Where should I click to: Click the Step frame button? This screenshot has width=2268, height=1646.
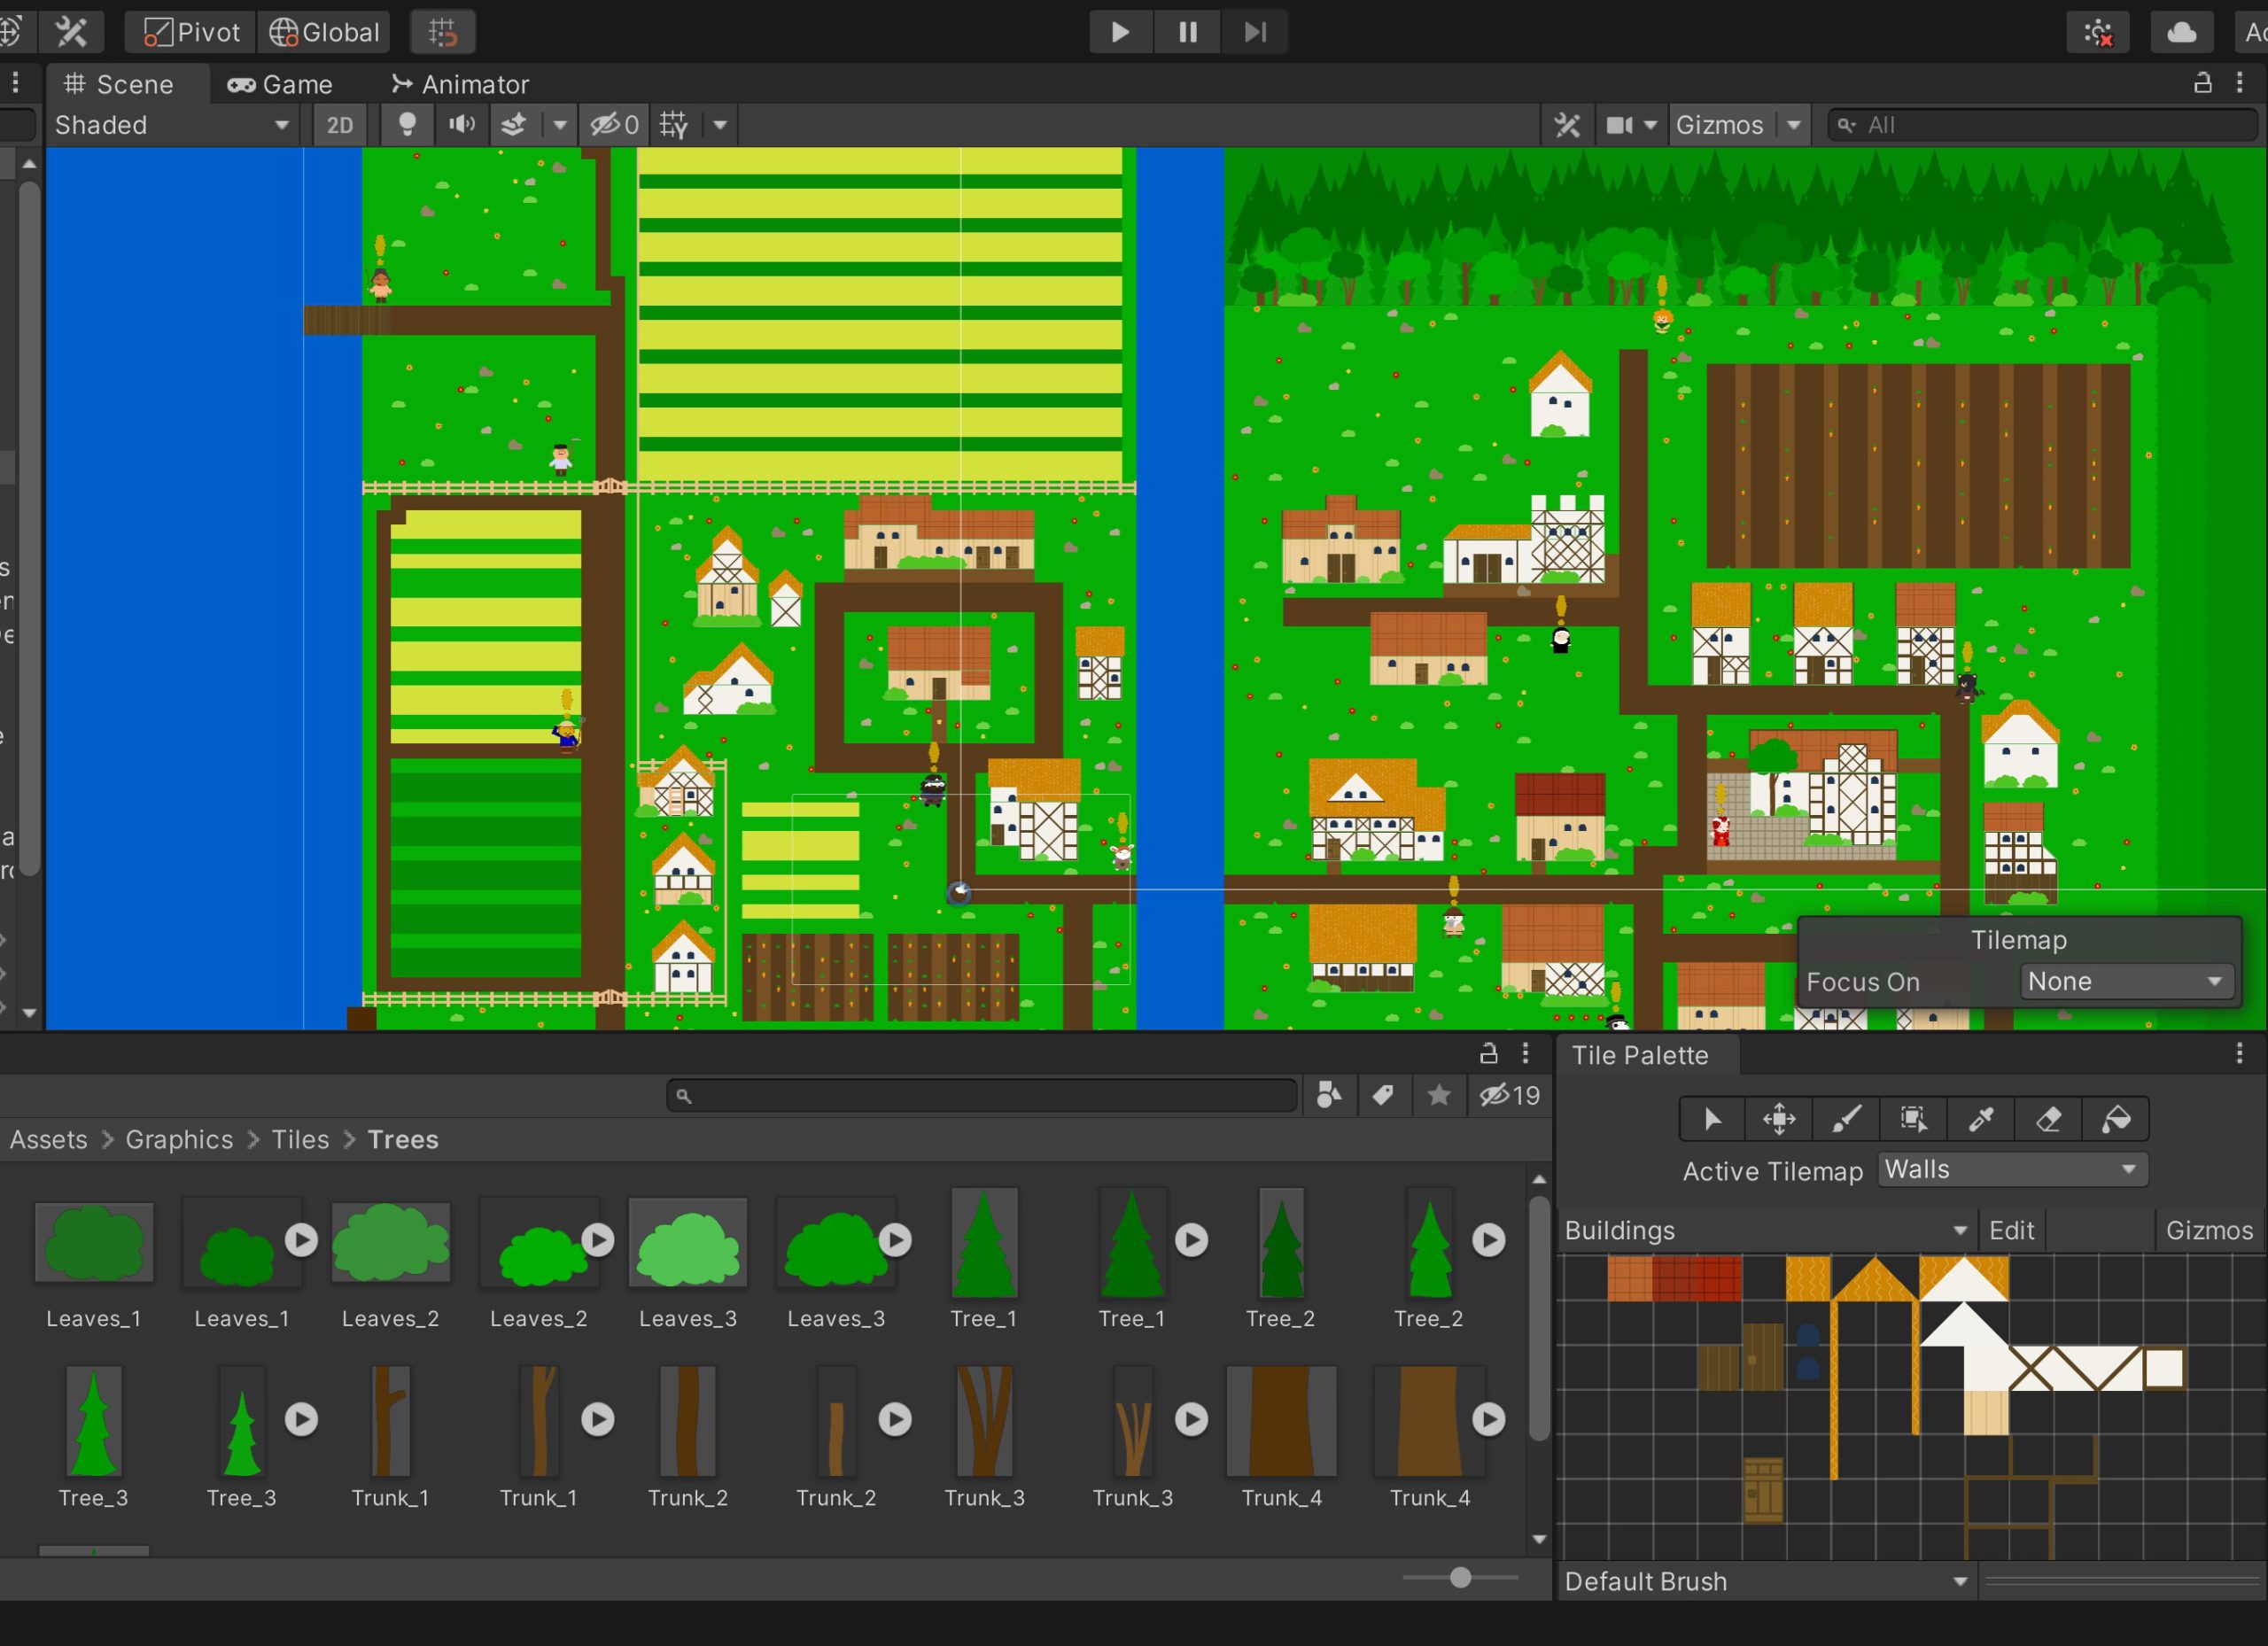tap(1254, 32)
